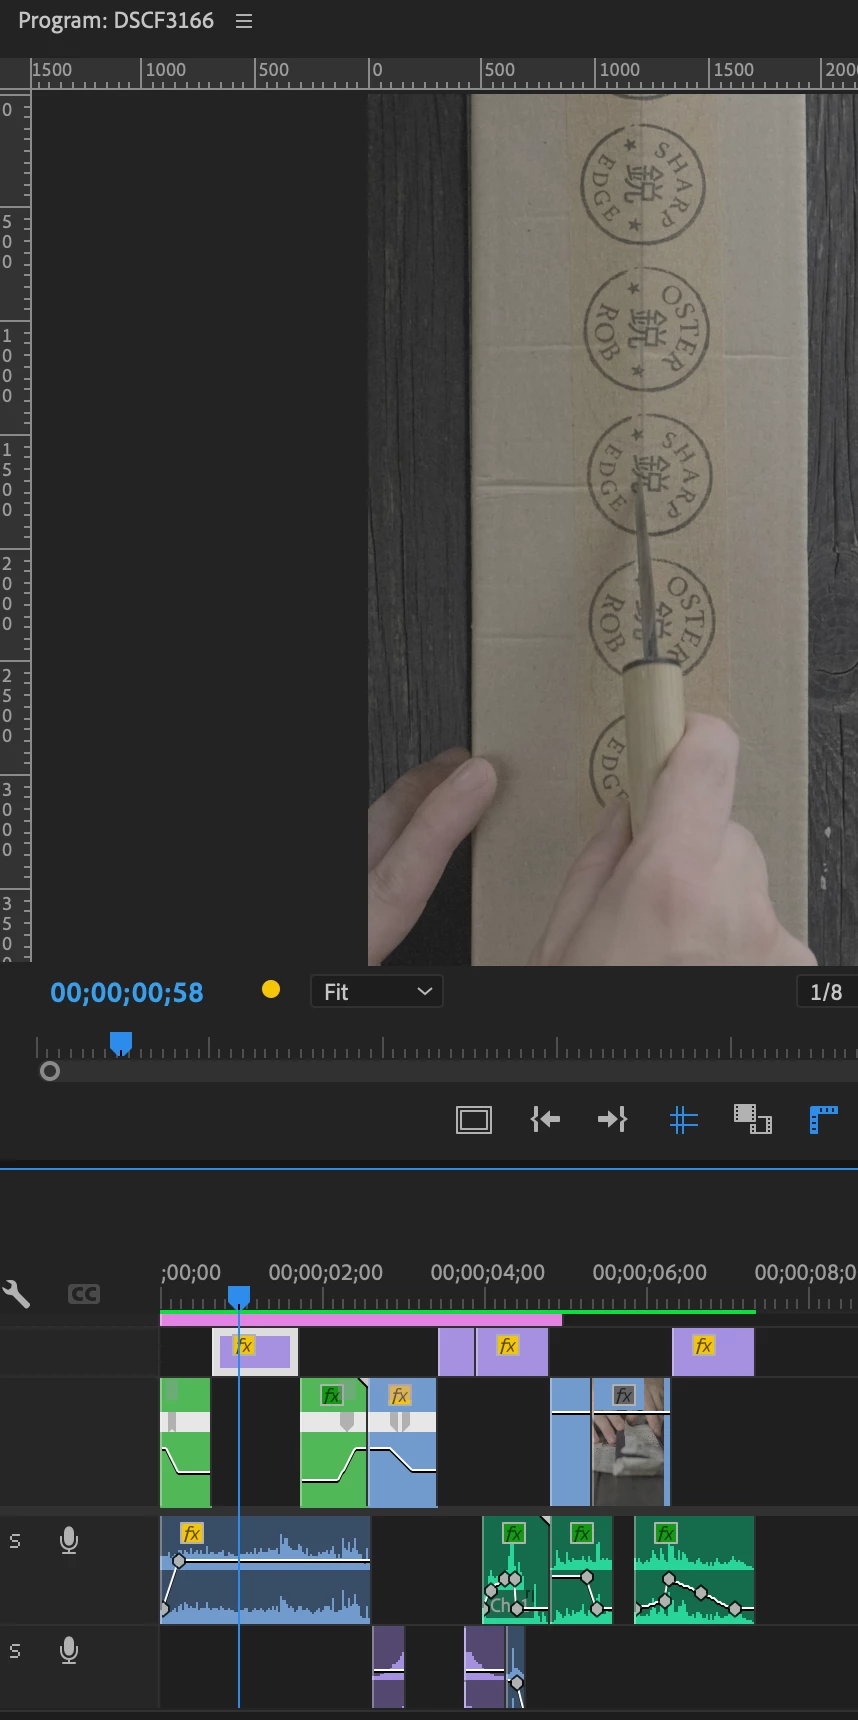858x1720 pixels.
Task: Select the first green video clip at timeline start
Action: (185, 1443)
